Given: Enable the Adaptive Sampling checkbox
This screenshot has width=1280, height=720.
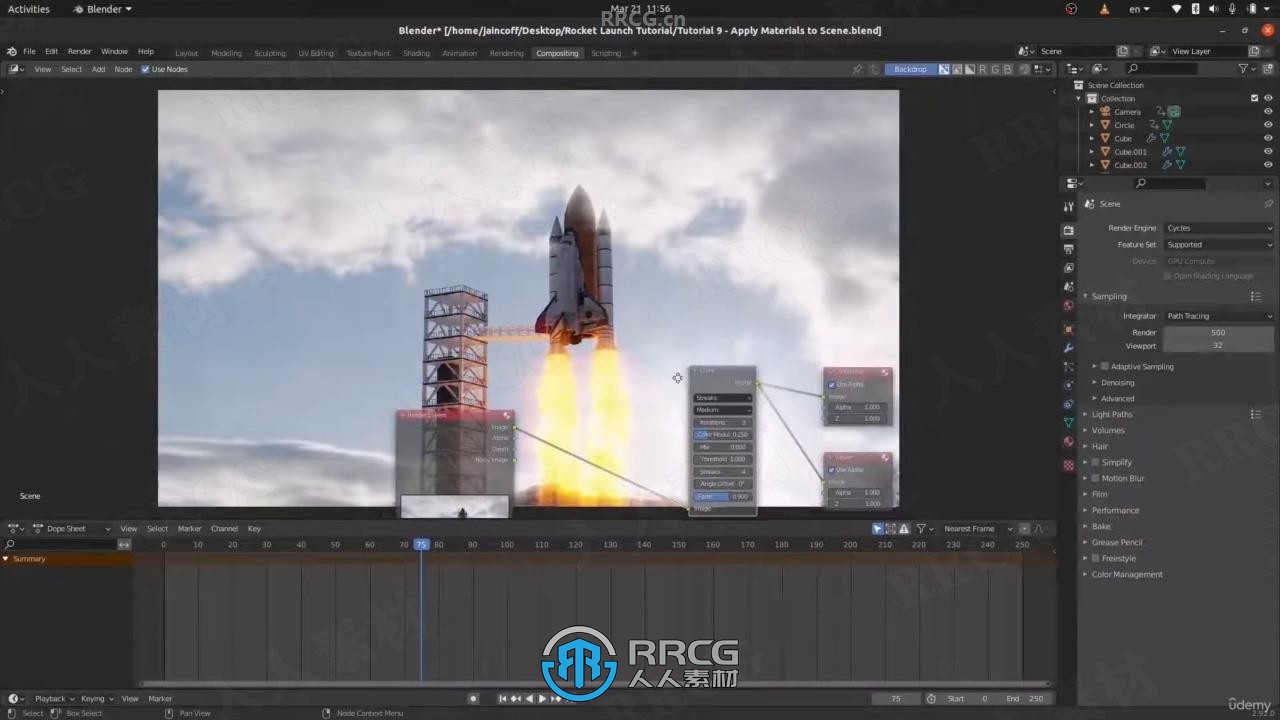Looking at the screenshot, I should click(1105, 366).
